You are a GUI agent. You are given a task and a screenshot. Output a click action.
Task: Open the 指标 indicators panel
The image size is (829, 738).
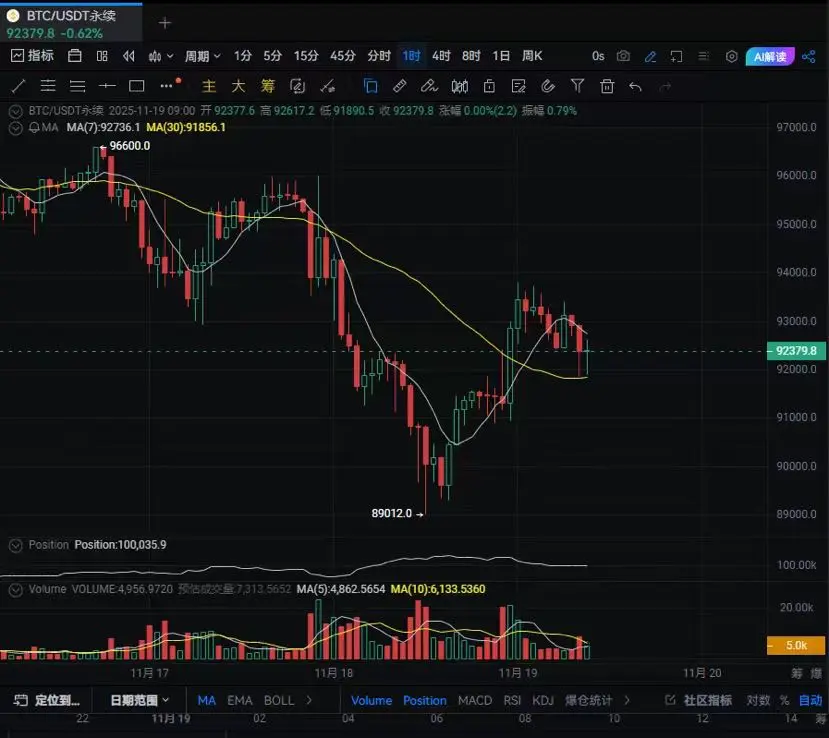[33, 56]
